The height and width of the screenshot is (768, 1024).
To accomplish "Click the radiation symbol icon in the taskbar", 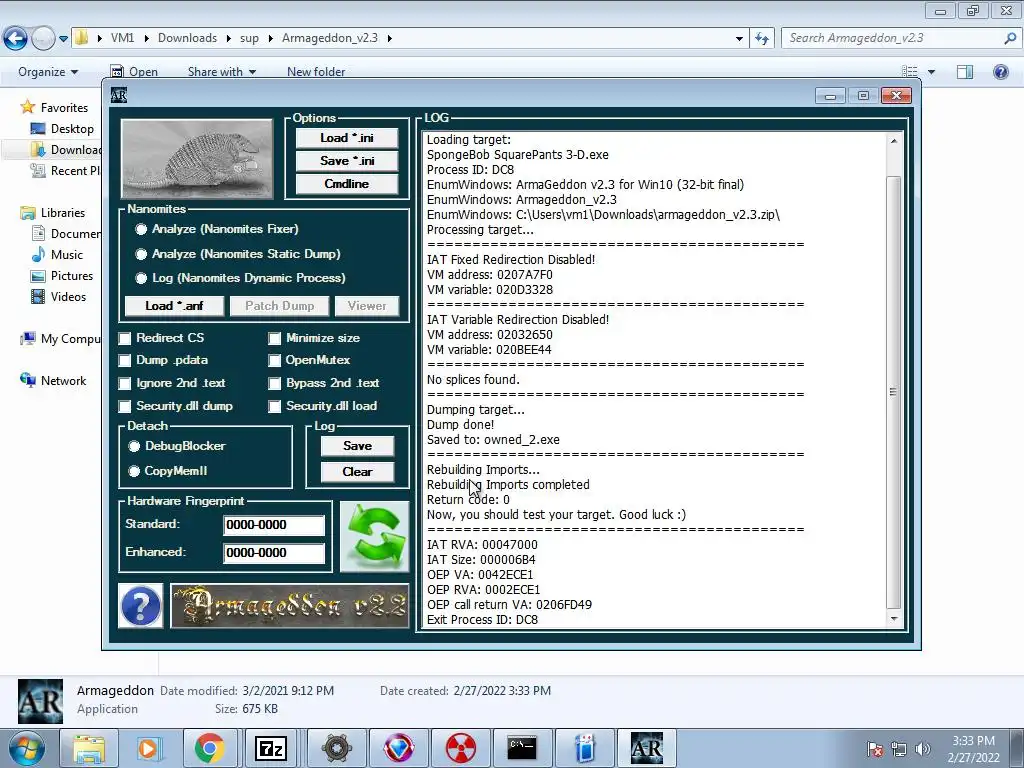I will [x=460, y=748].
